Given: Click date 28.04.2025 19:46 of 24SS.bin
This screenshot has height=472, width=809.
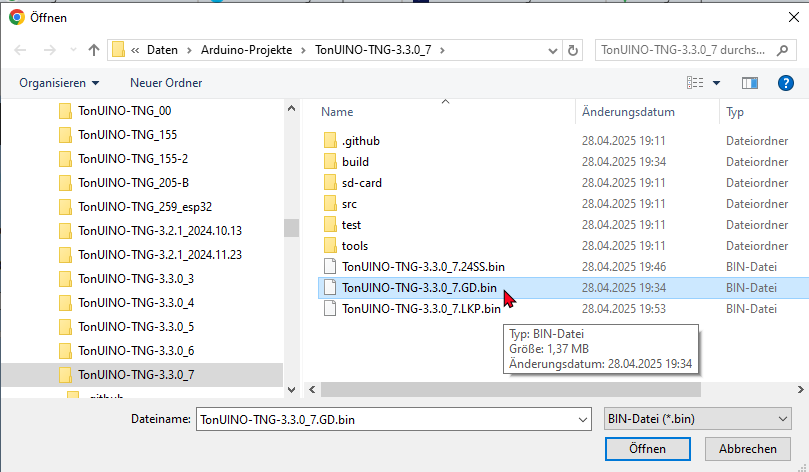Looking at the screenshot, I should coord(624,267).
